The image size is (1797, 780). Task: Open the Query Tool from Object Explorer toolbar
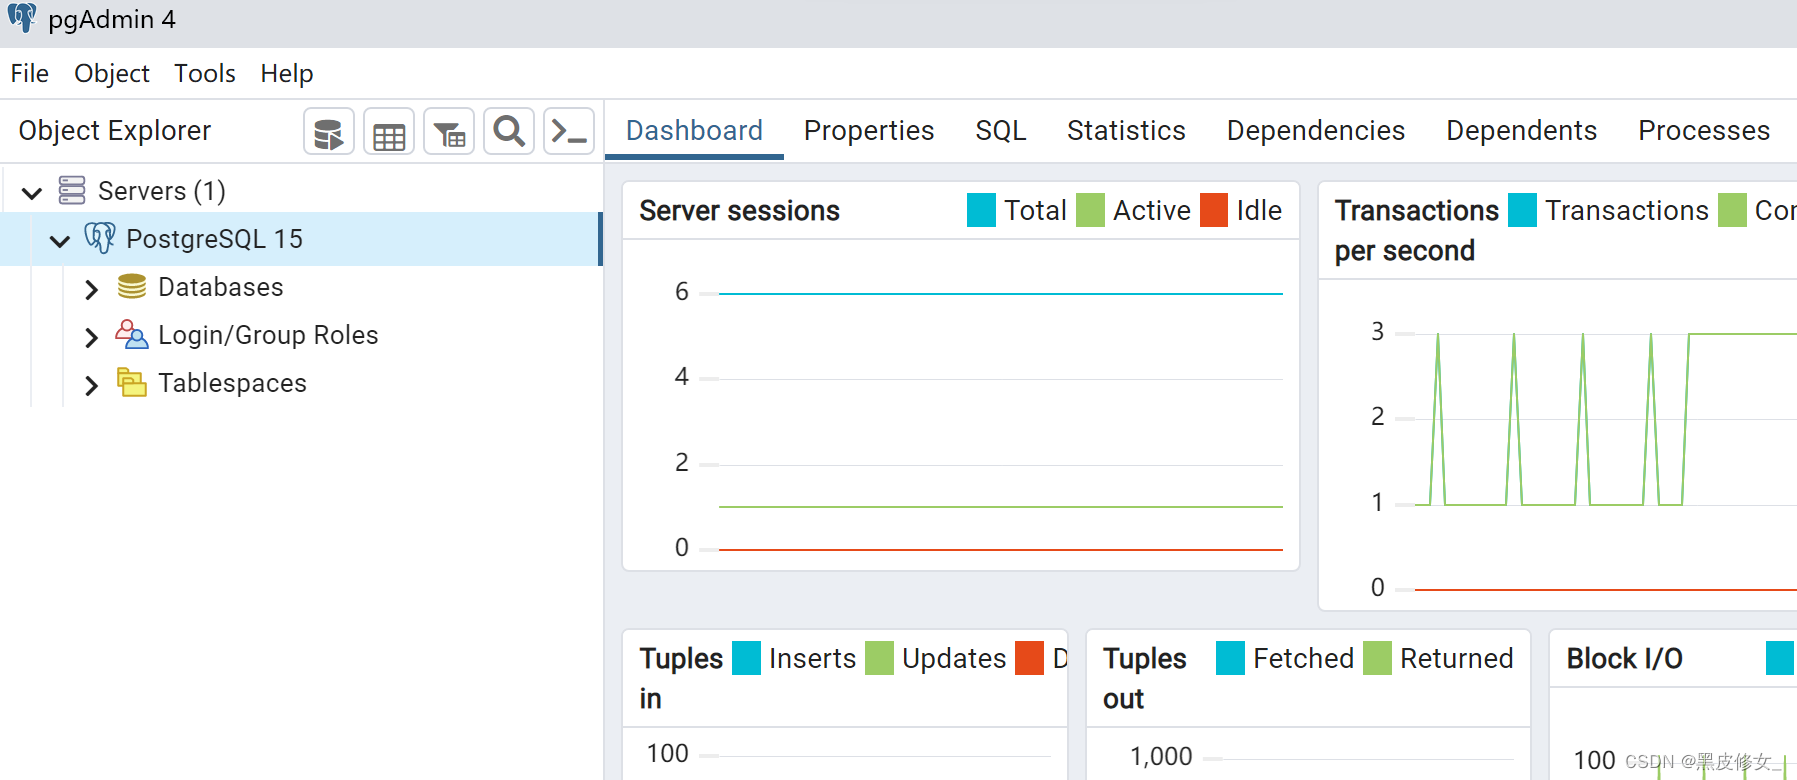tap(329, 132)
